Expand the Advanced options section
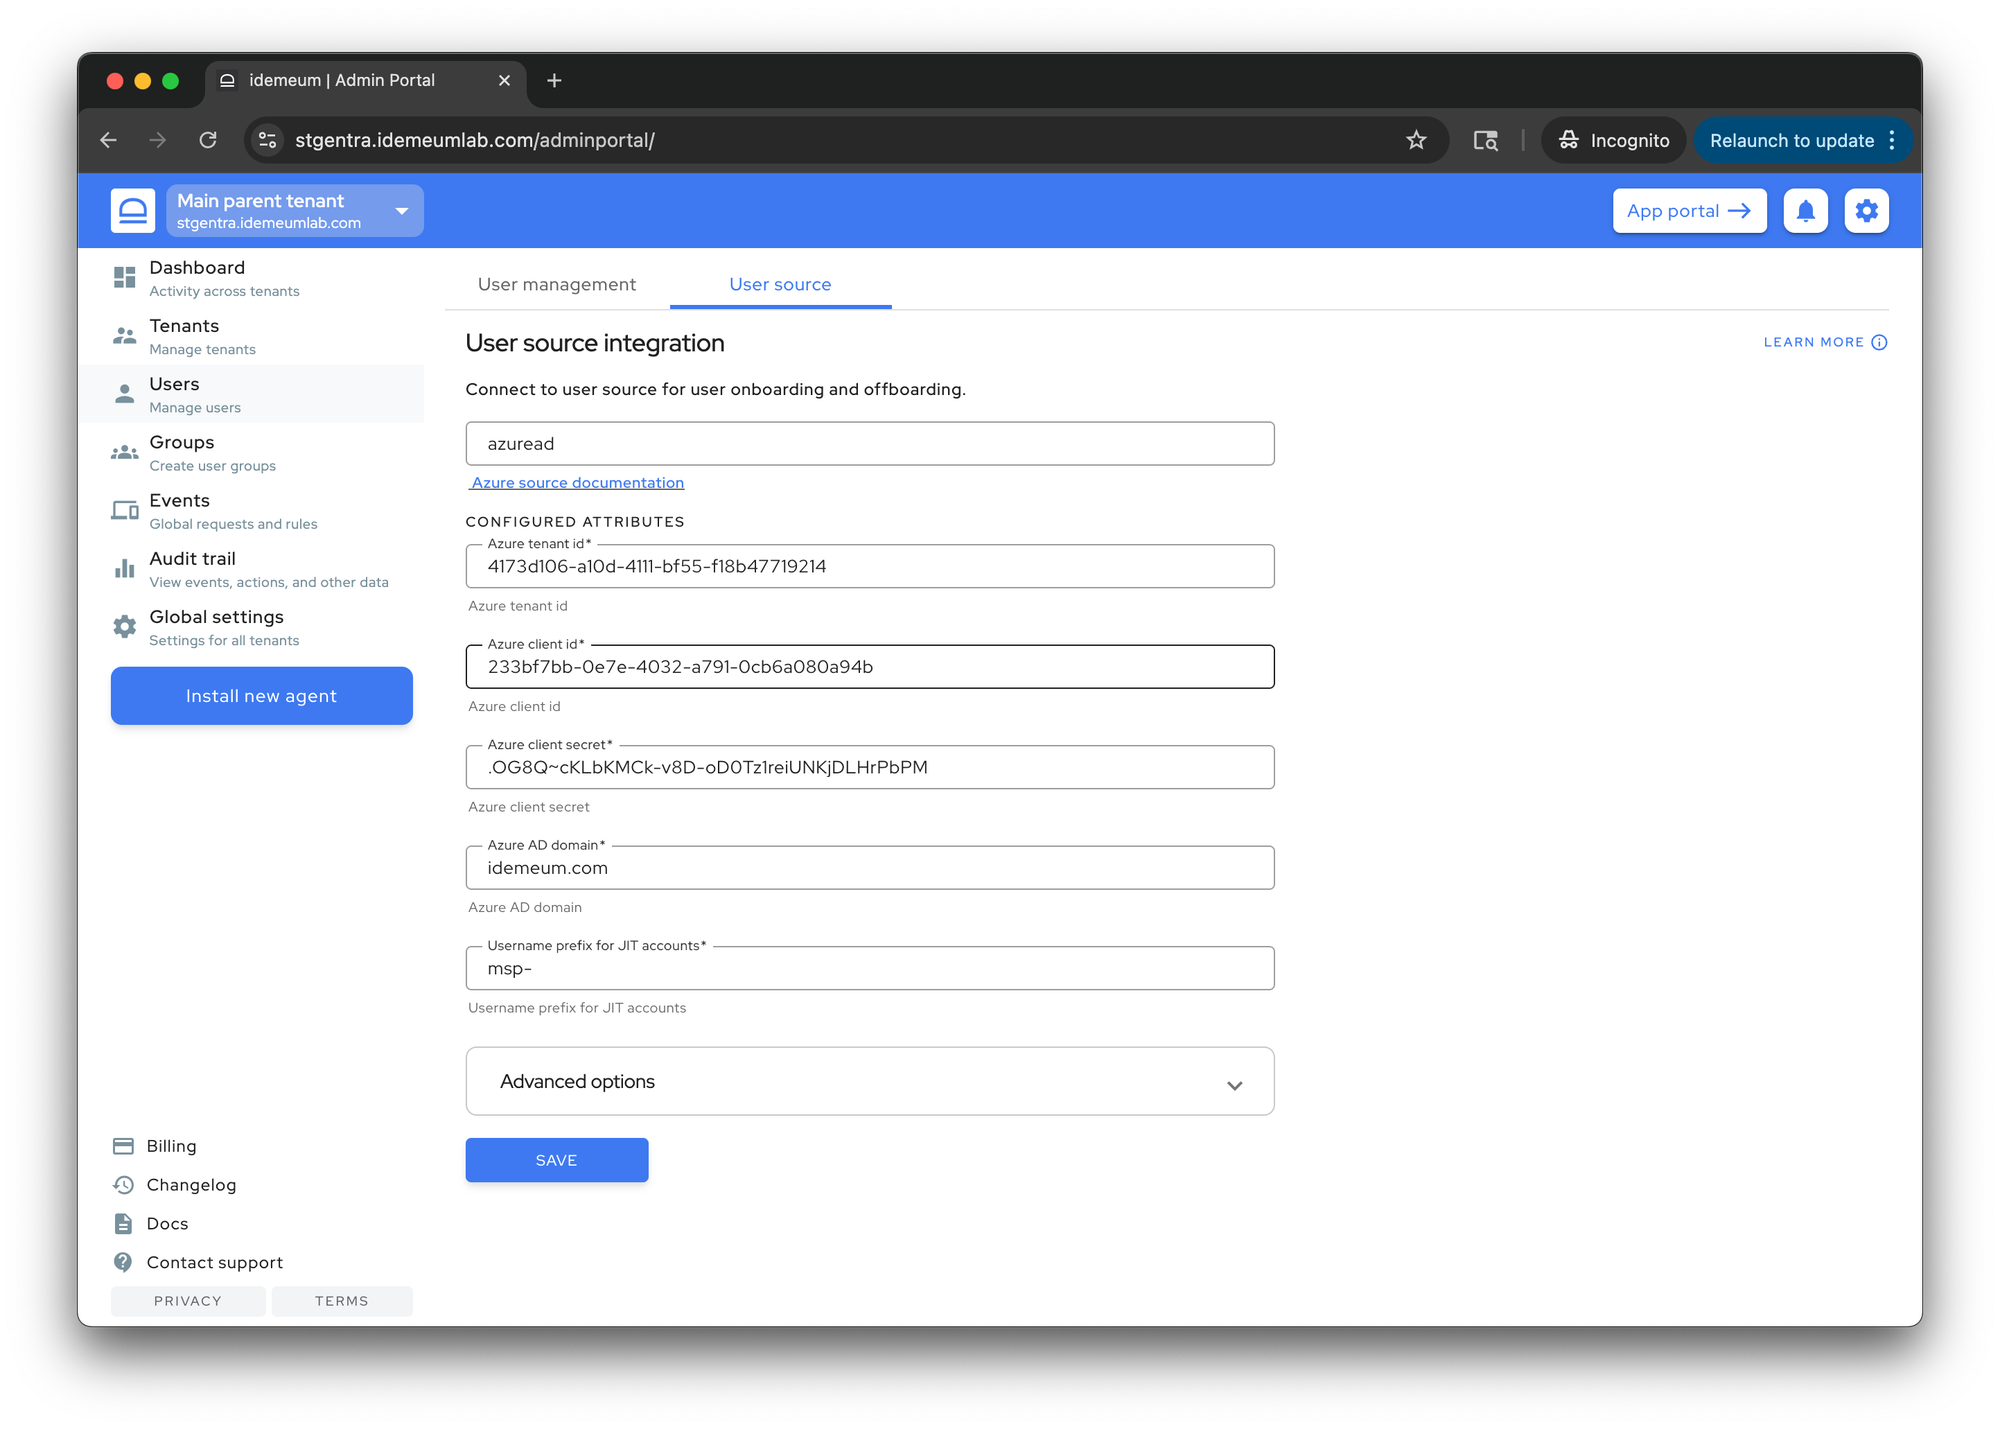The height and width of the screenshot is (1429, 2000). pos(870,1082)
